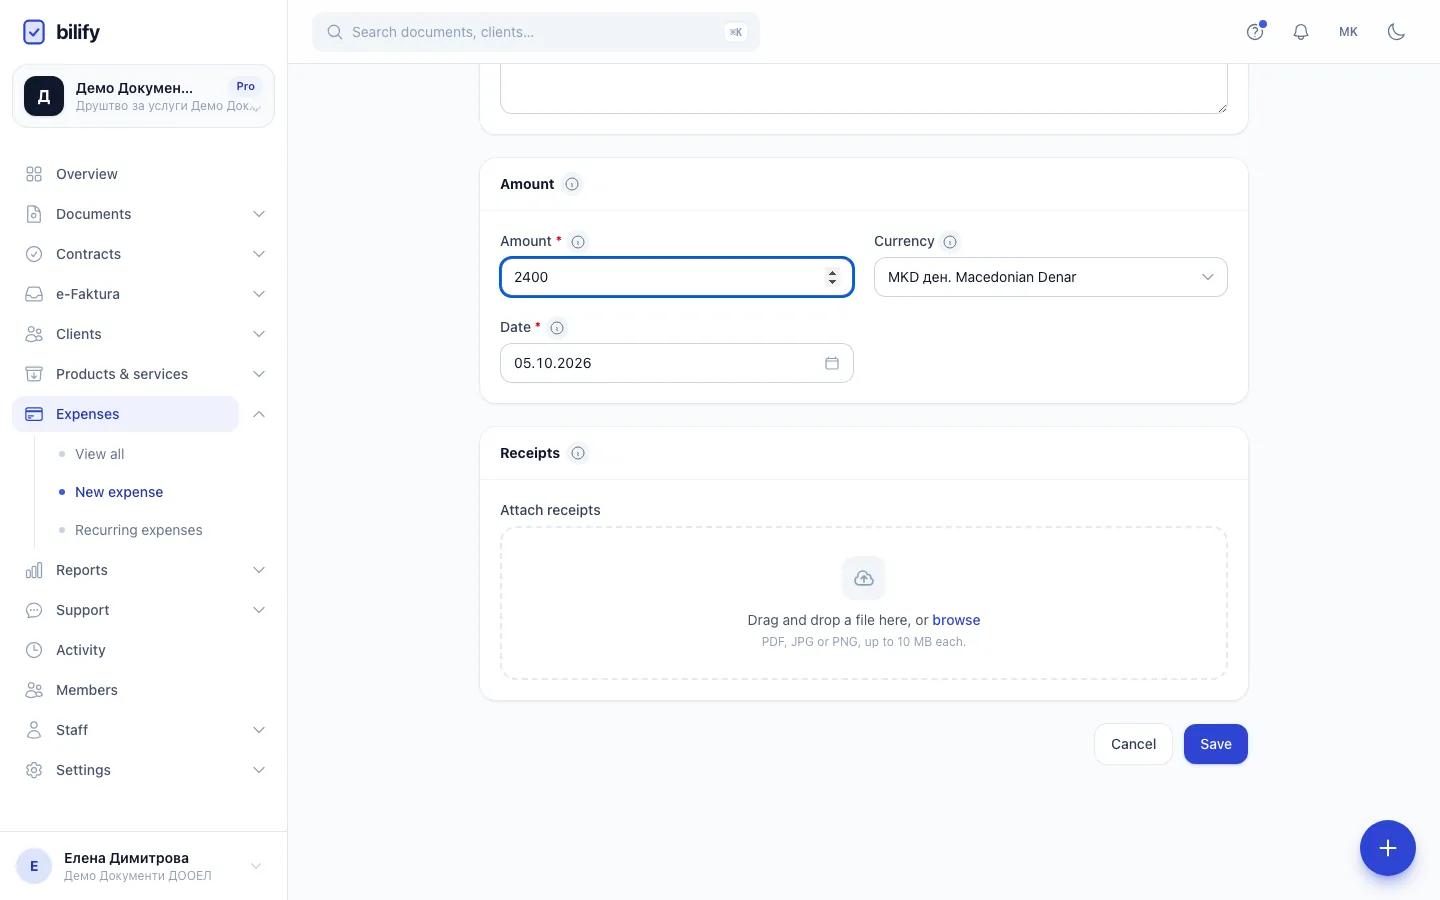This screenshot has width=1440, height=900.
Task: Expand the Contracts chevron
Action: (x=259, y=254)
